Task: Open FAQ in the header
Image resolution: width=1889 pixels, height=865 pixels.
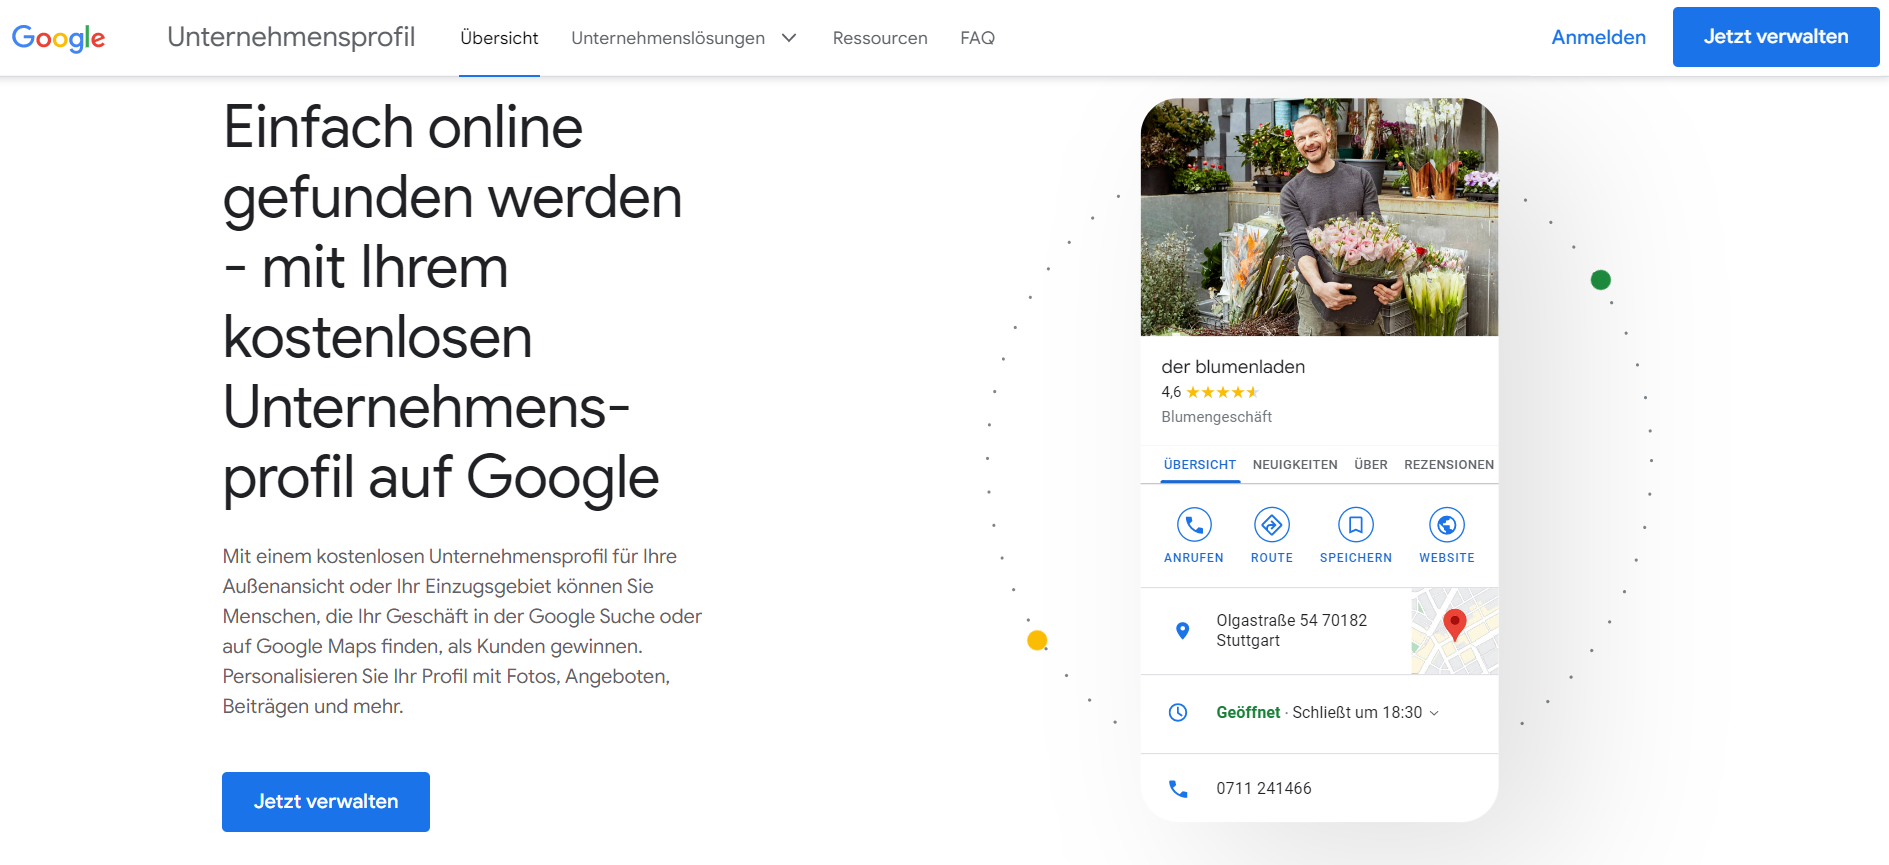Action: (x=977, y=38)
